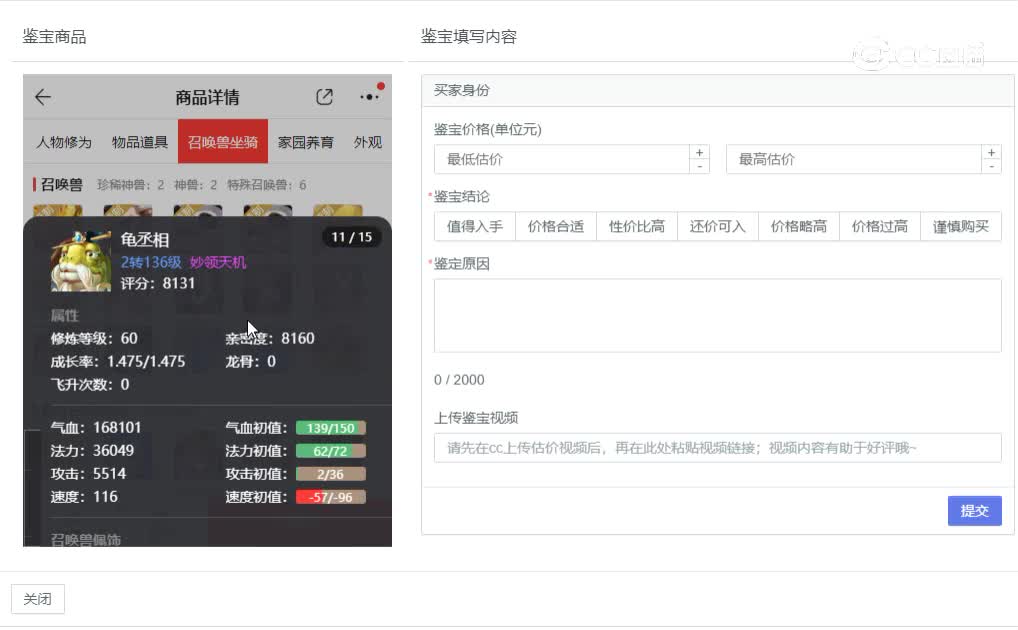Screen dimensions: 1018x630
Task: Open the three-dot more menu icon
Action: coord(369,97)
